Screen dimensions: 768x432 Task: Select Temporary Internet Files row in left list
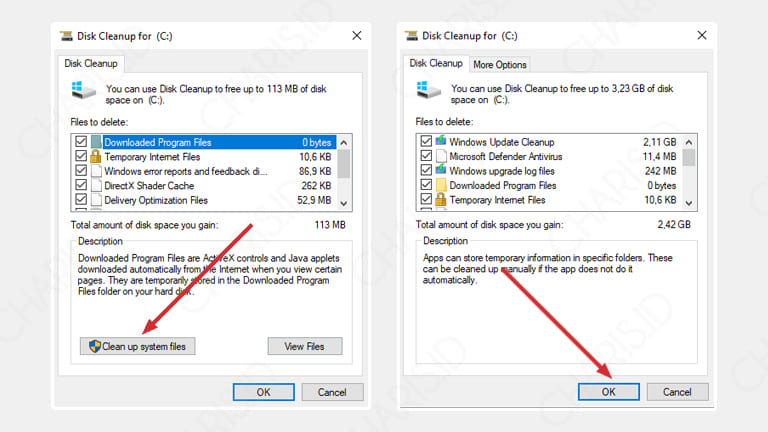[x=204, y=157]
